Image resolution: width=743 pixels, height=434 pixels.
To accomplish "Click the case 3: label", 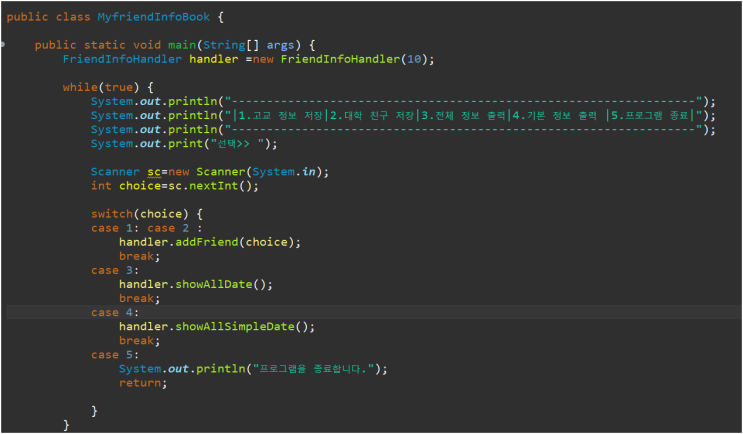I will 115,271.
